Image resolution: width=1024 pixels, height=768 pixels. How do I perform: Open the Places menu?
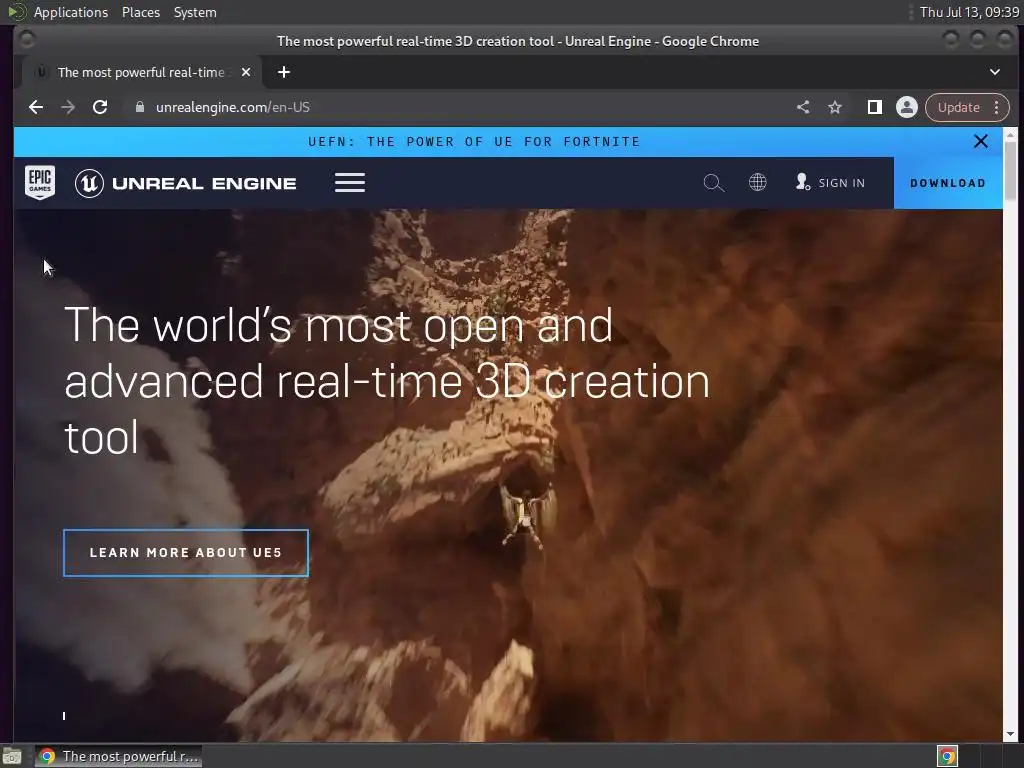[141, 12]
